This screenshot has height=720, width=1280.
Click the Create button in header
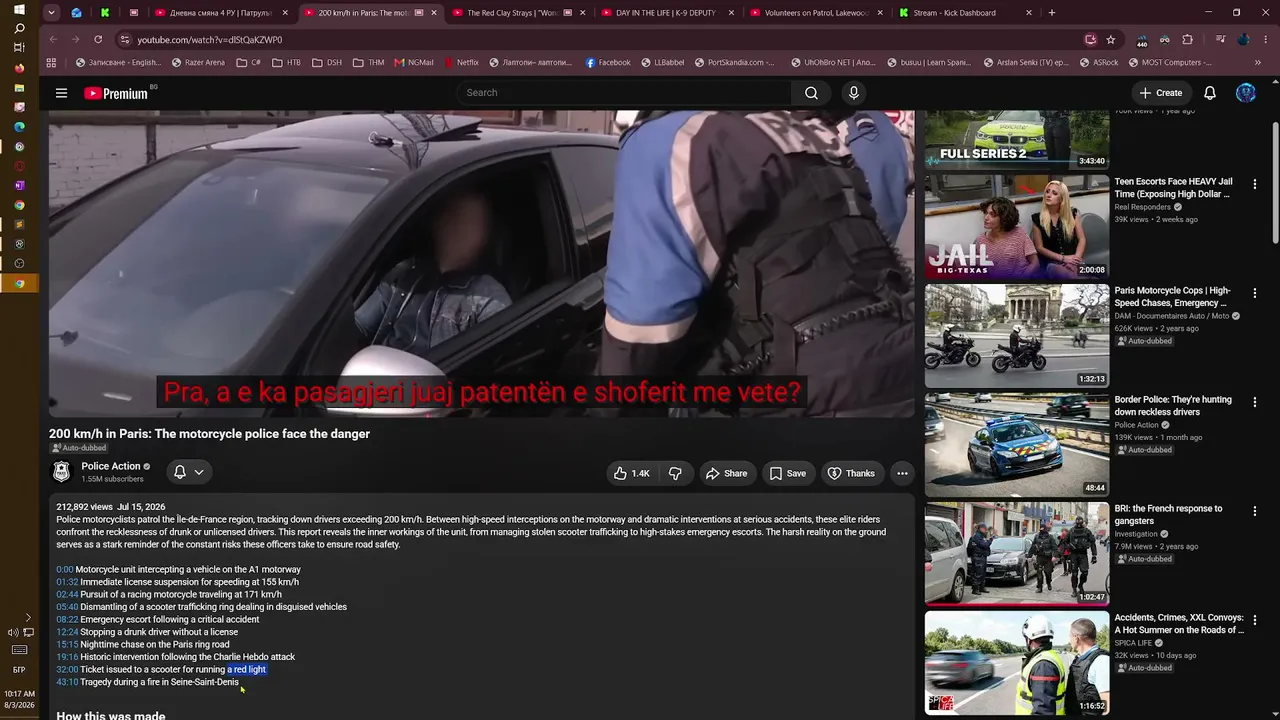coord(1160,93)
